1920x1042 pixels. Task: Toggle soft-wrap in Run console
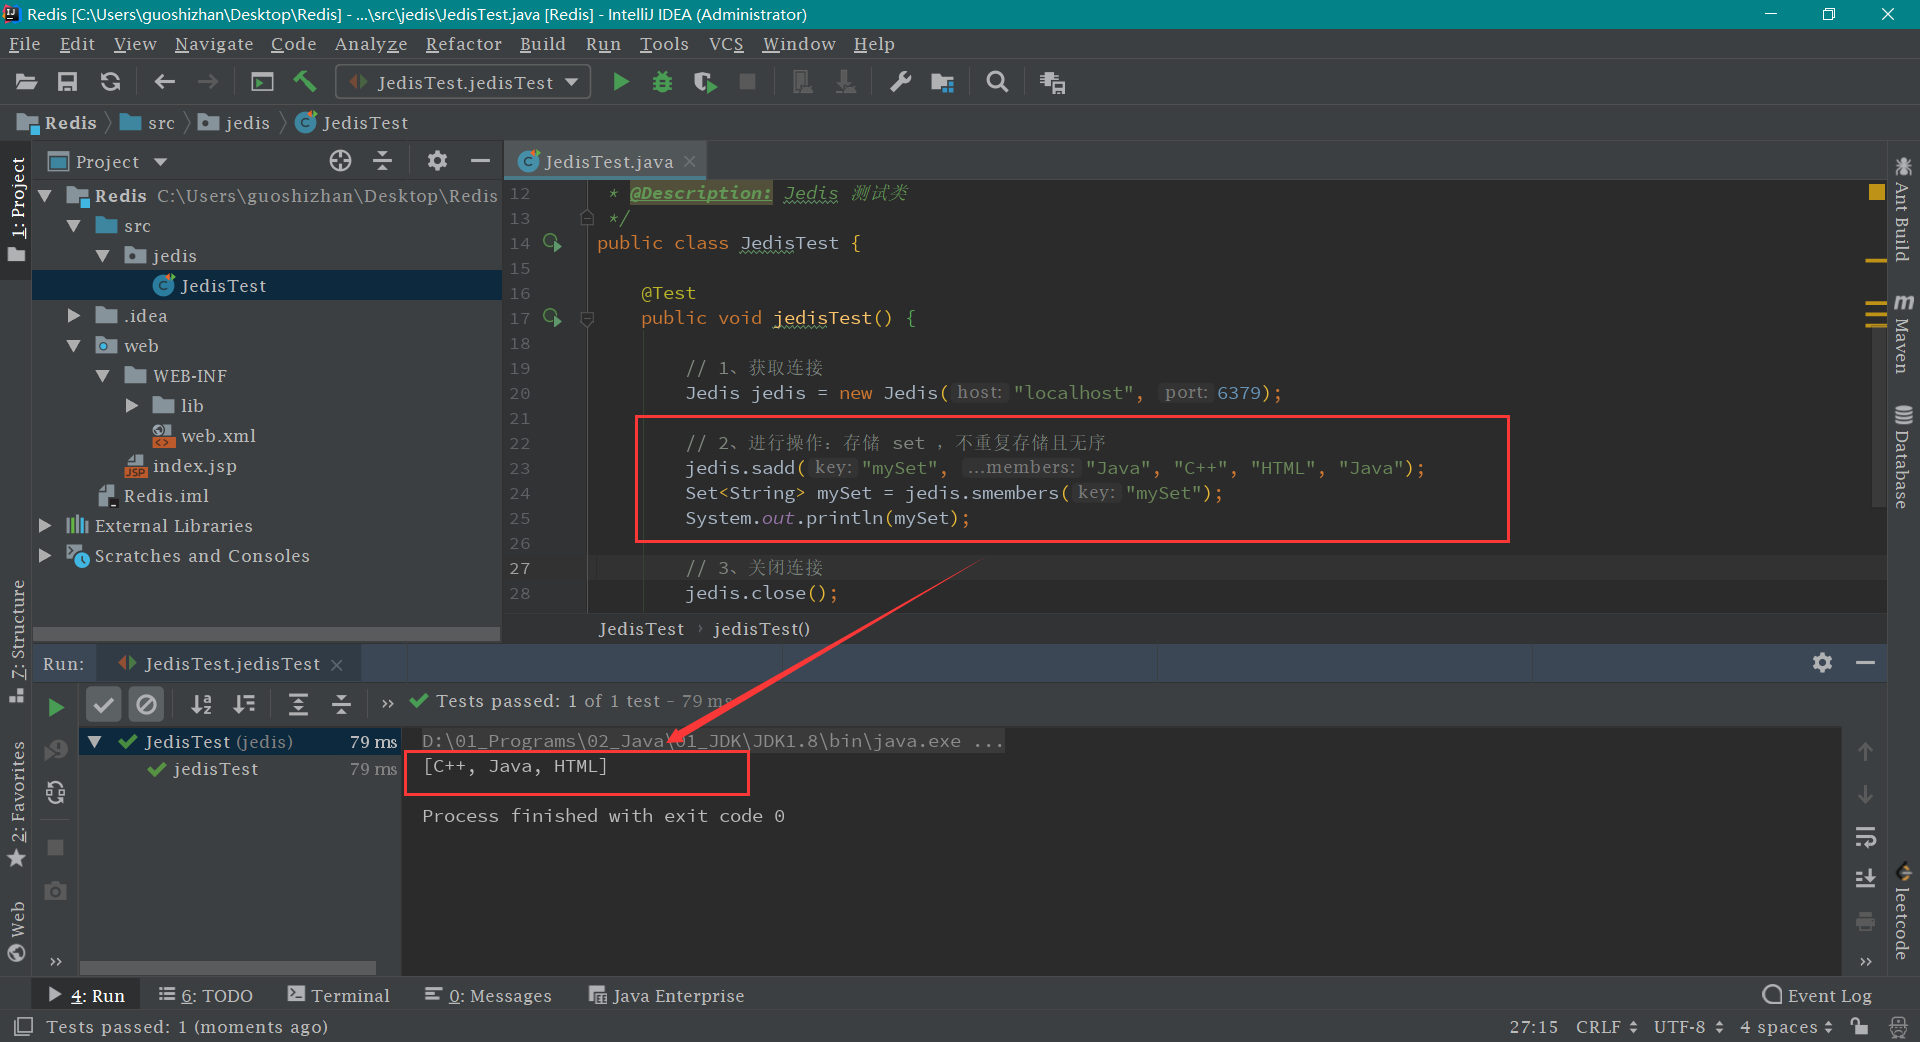point(1865,836)
